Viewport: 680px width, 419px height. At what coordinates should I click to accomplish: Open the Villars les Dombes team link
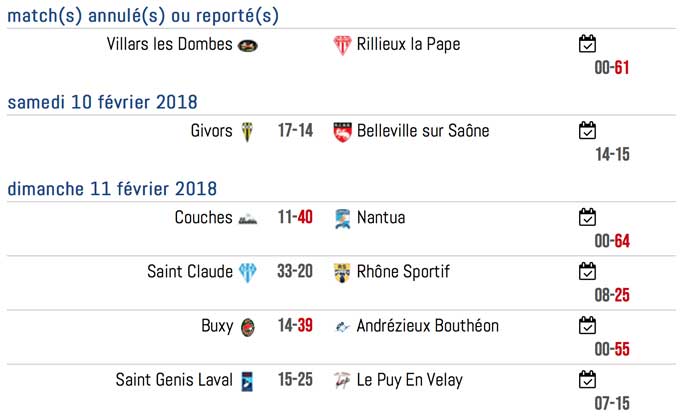coord(170,44)
